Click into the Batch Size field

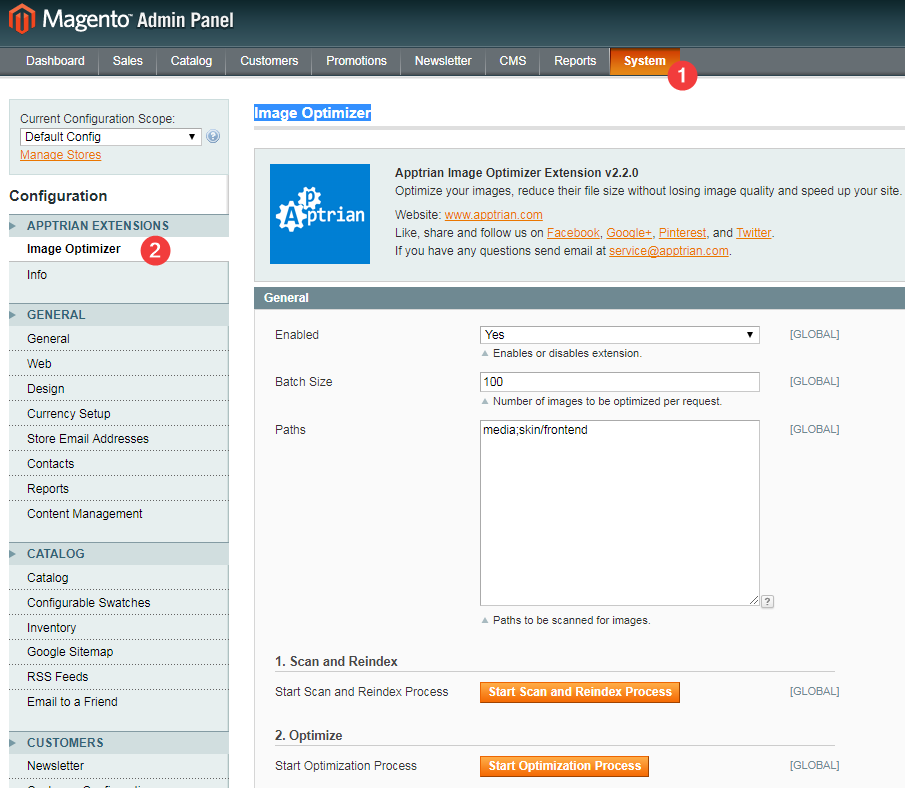coord(619,382)
